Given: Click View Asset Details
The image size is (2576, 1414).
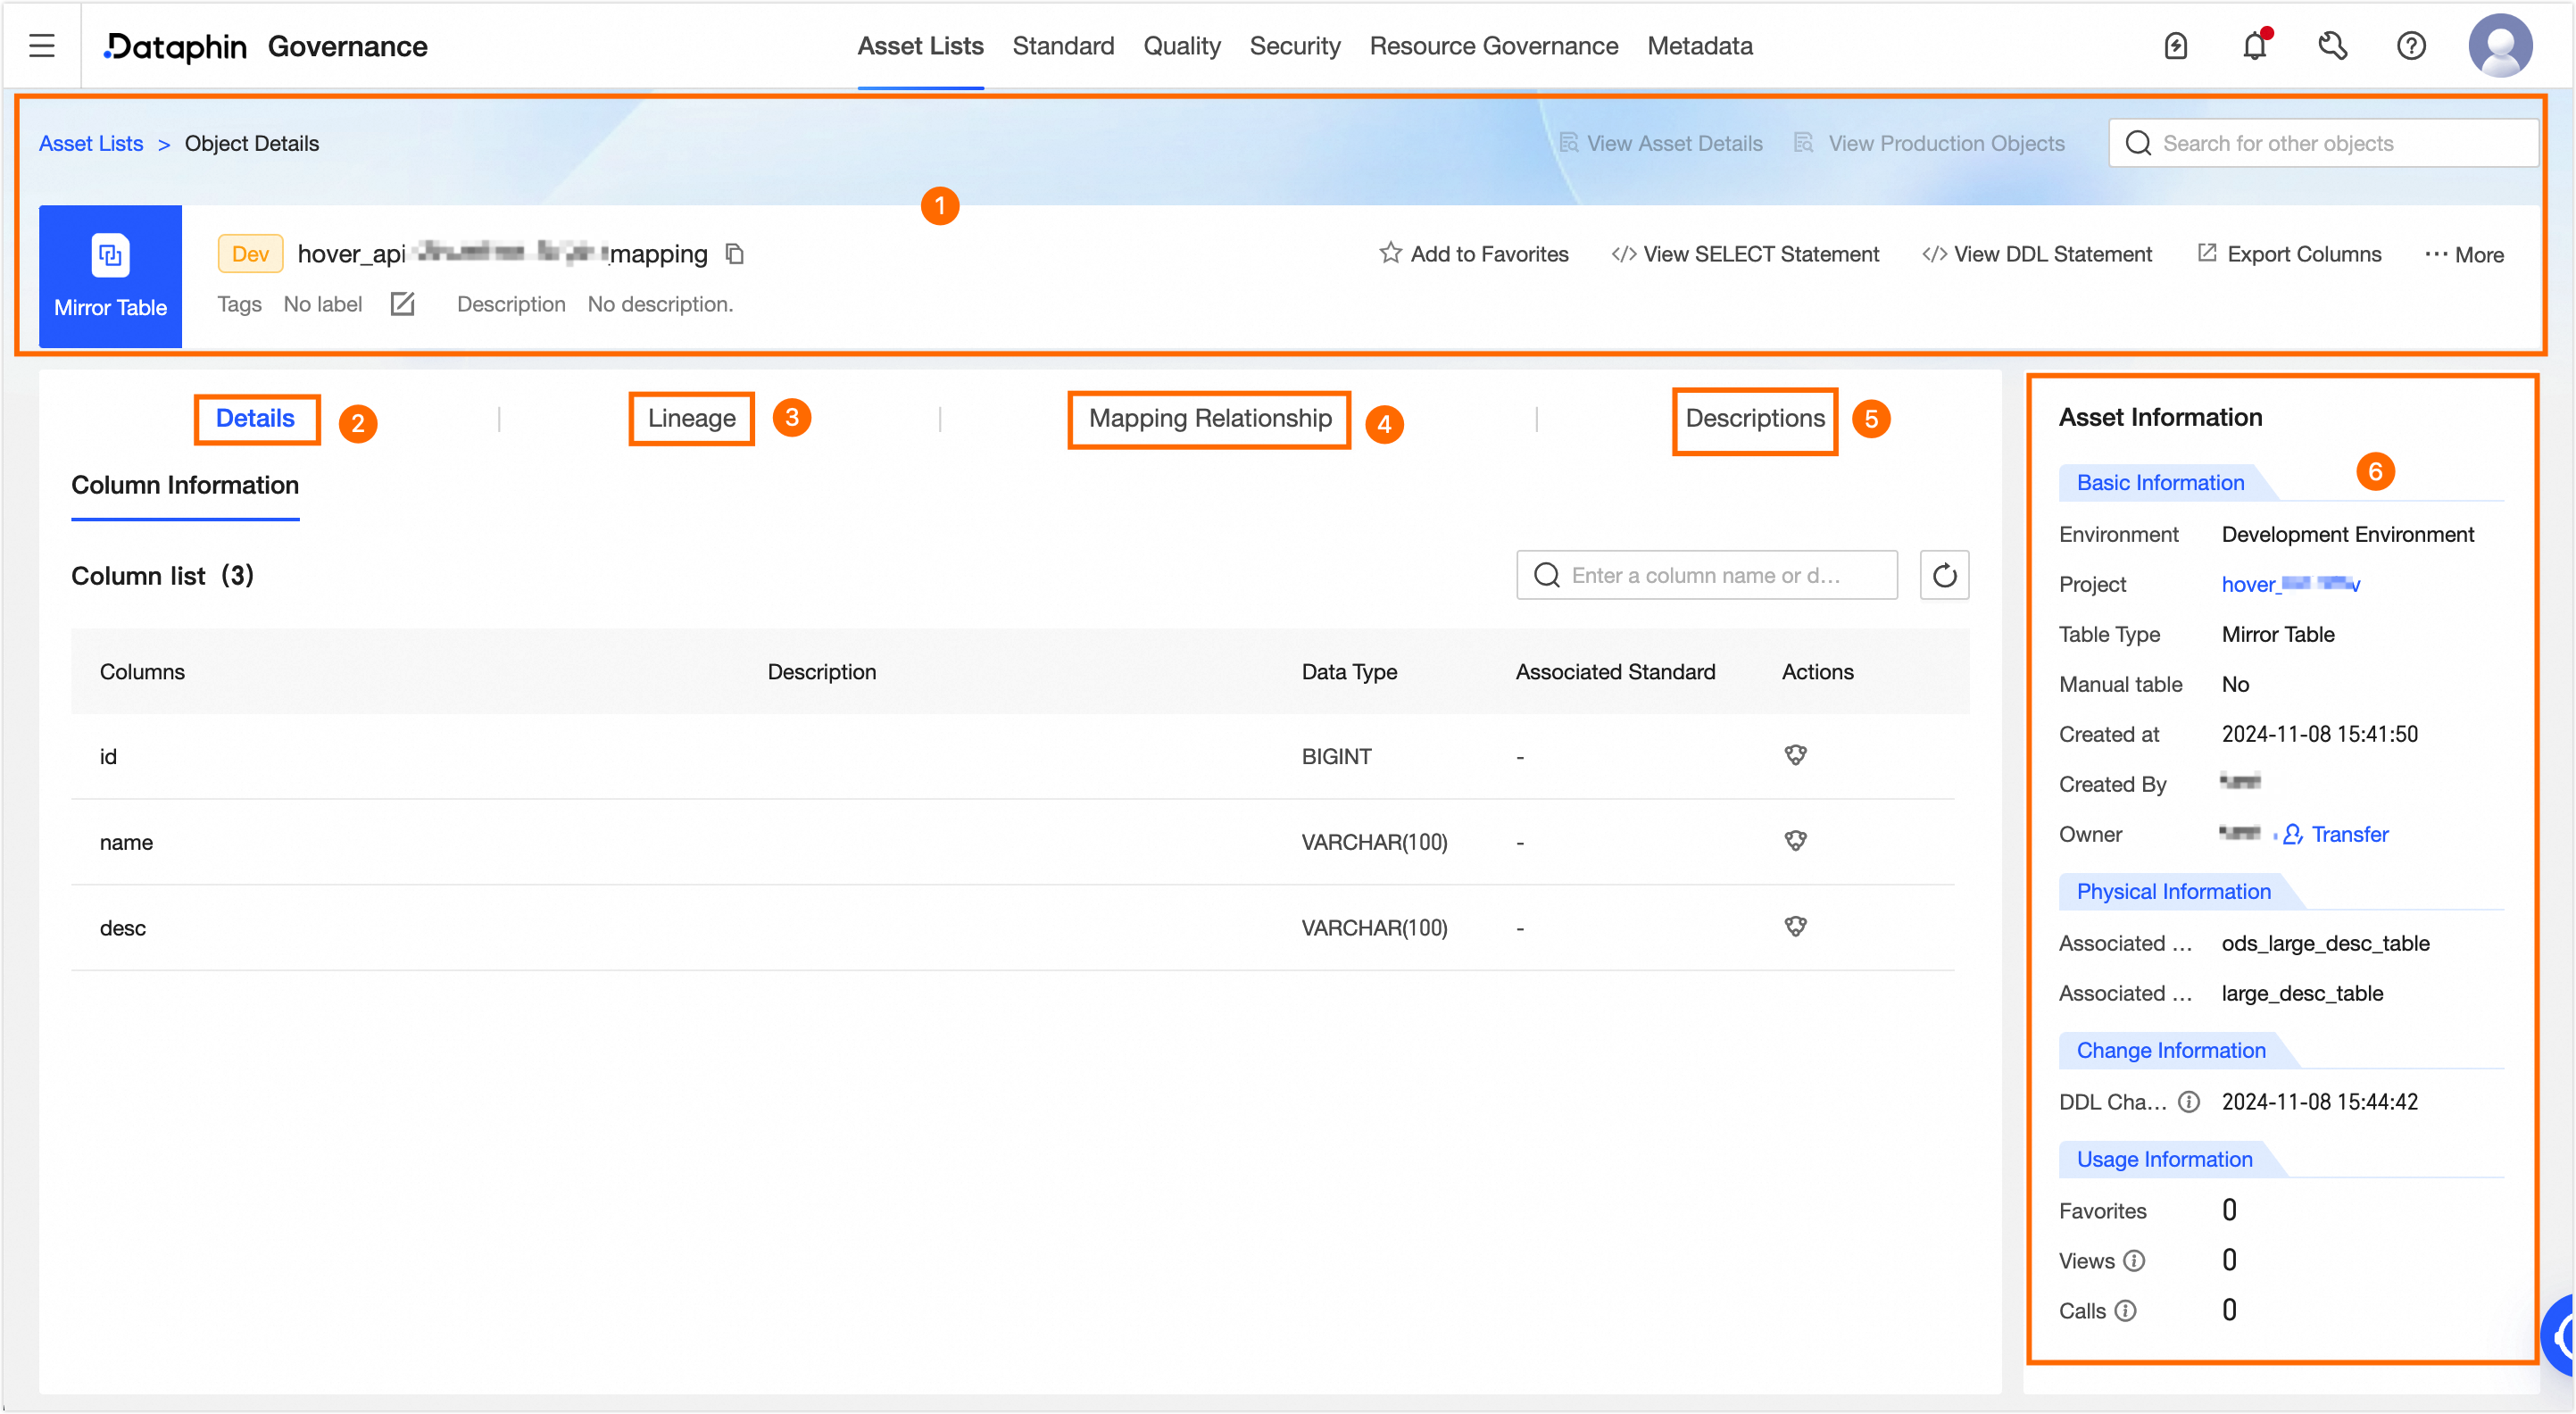Looking at the screenshot, I should [1661, 144].
